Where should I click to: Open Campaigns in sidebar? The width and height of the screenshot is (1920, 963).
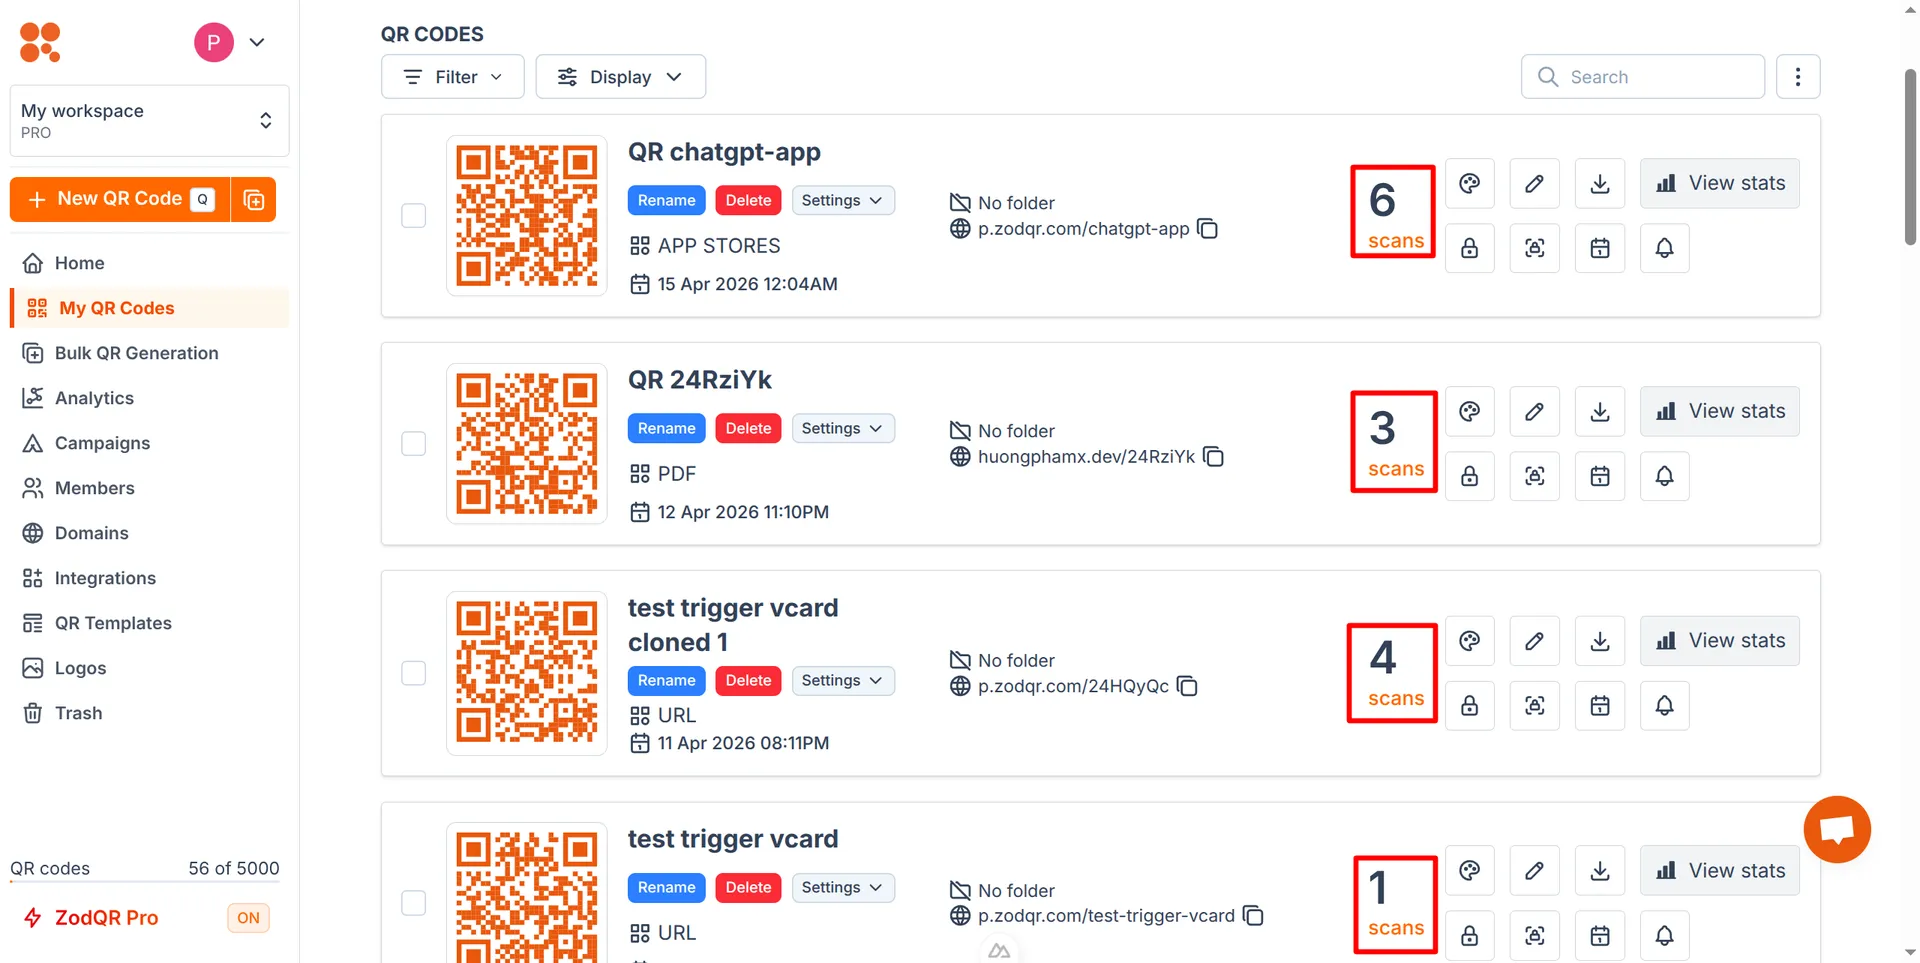pos(149,443)
